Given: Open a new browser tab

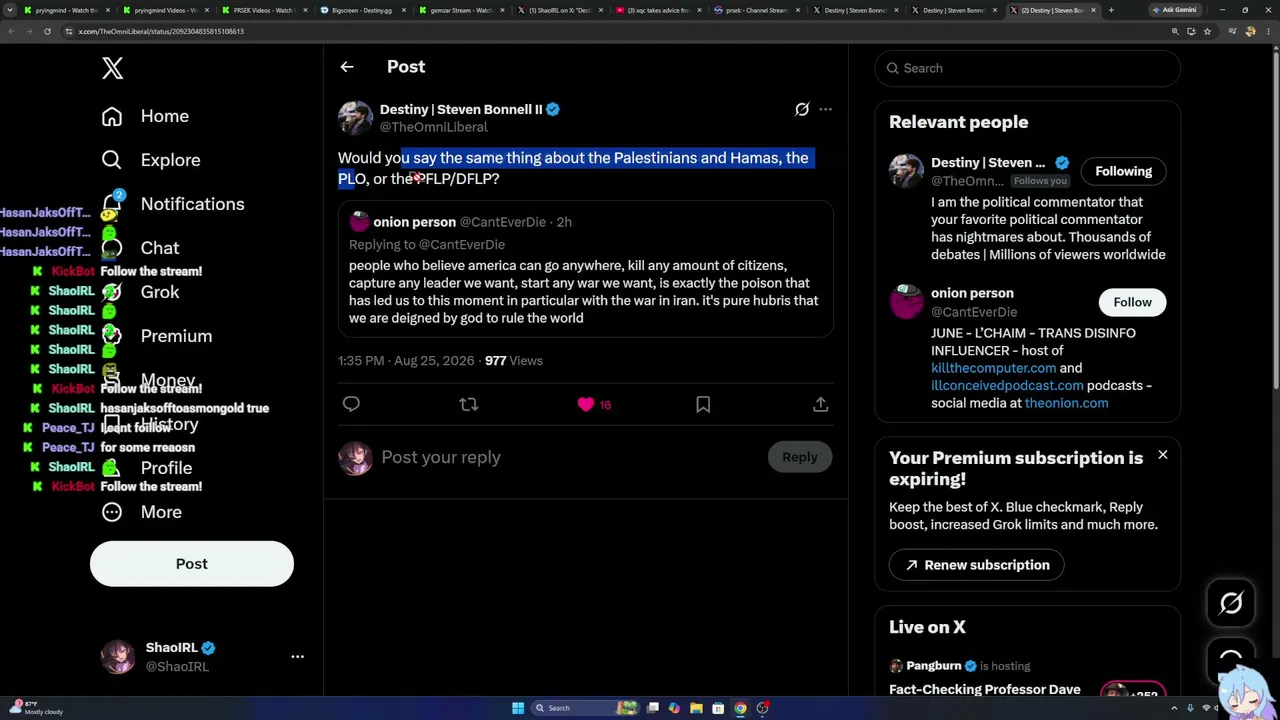Looking at the screenshot, I should coord(1111,10).
